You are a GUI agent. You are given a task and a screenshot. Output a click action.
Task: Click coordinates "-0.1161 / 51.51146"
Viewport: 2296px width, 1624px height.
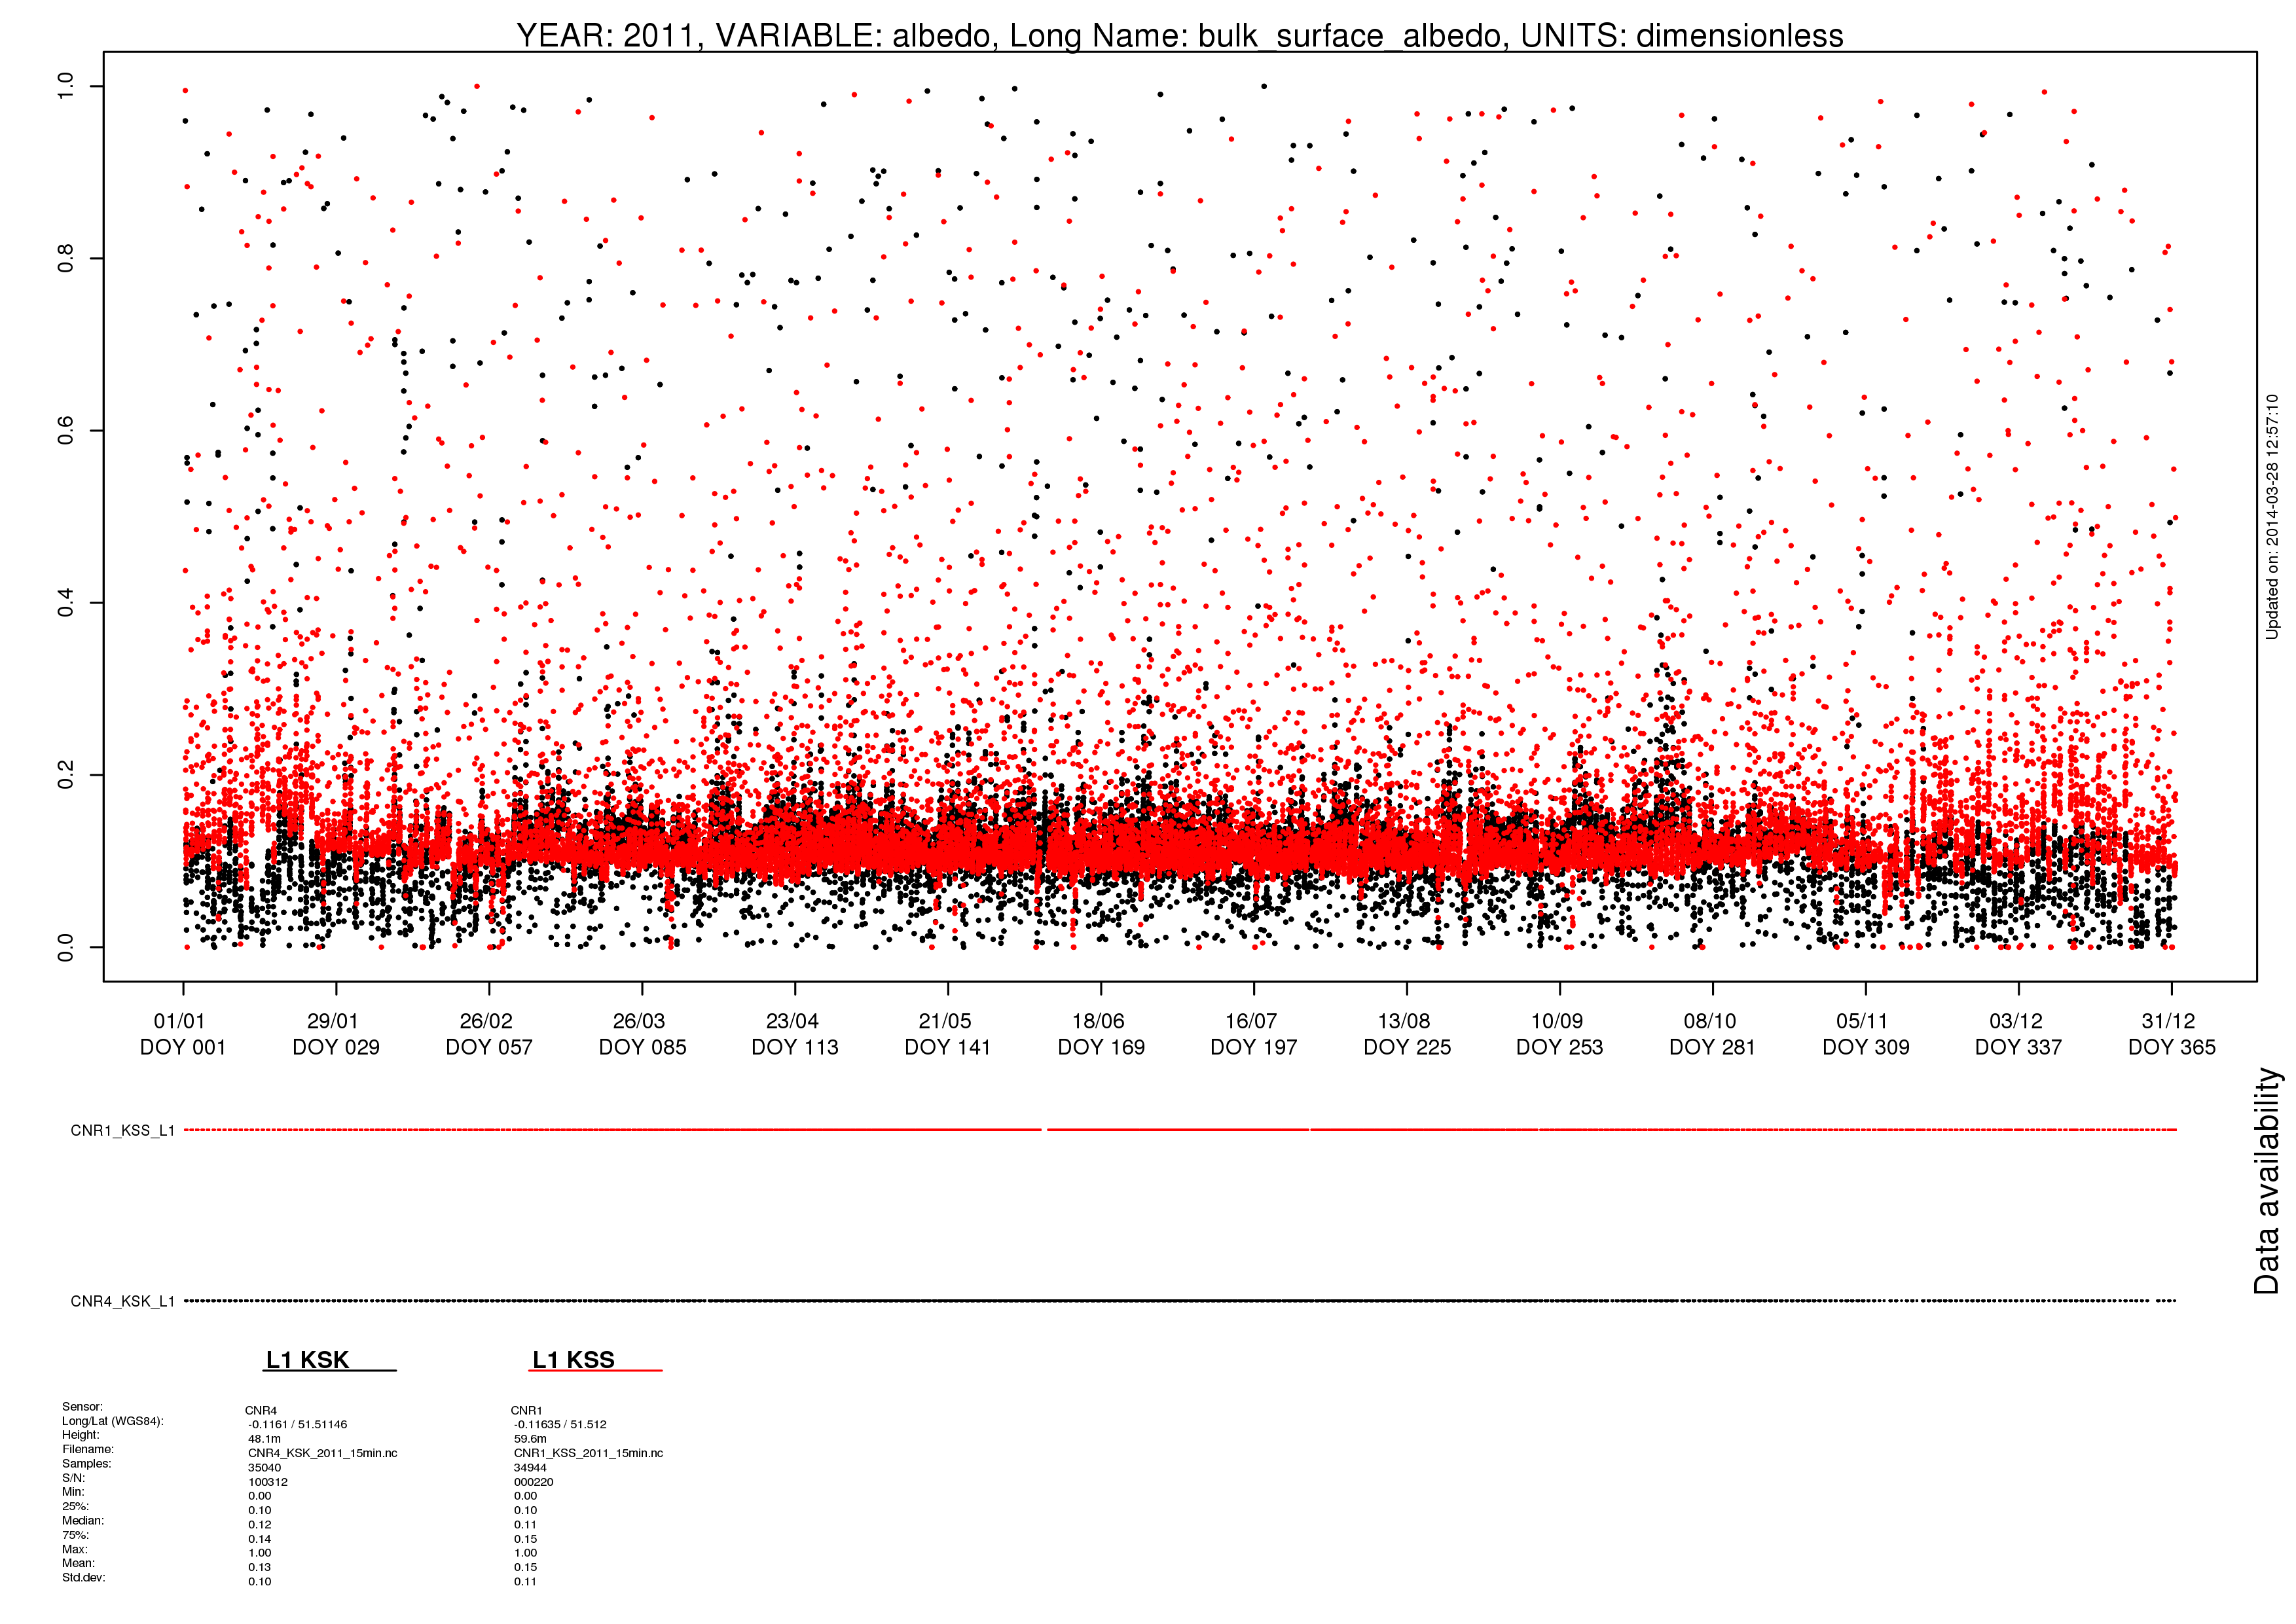(298, 1425)
